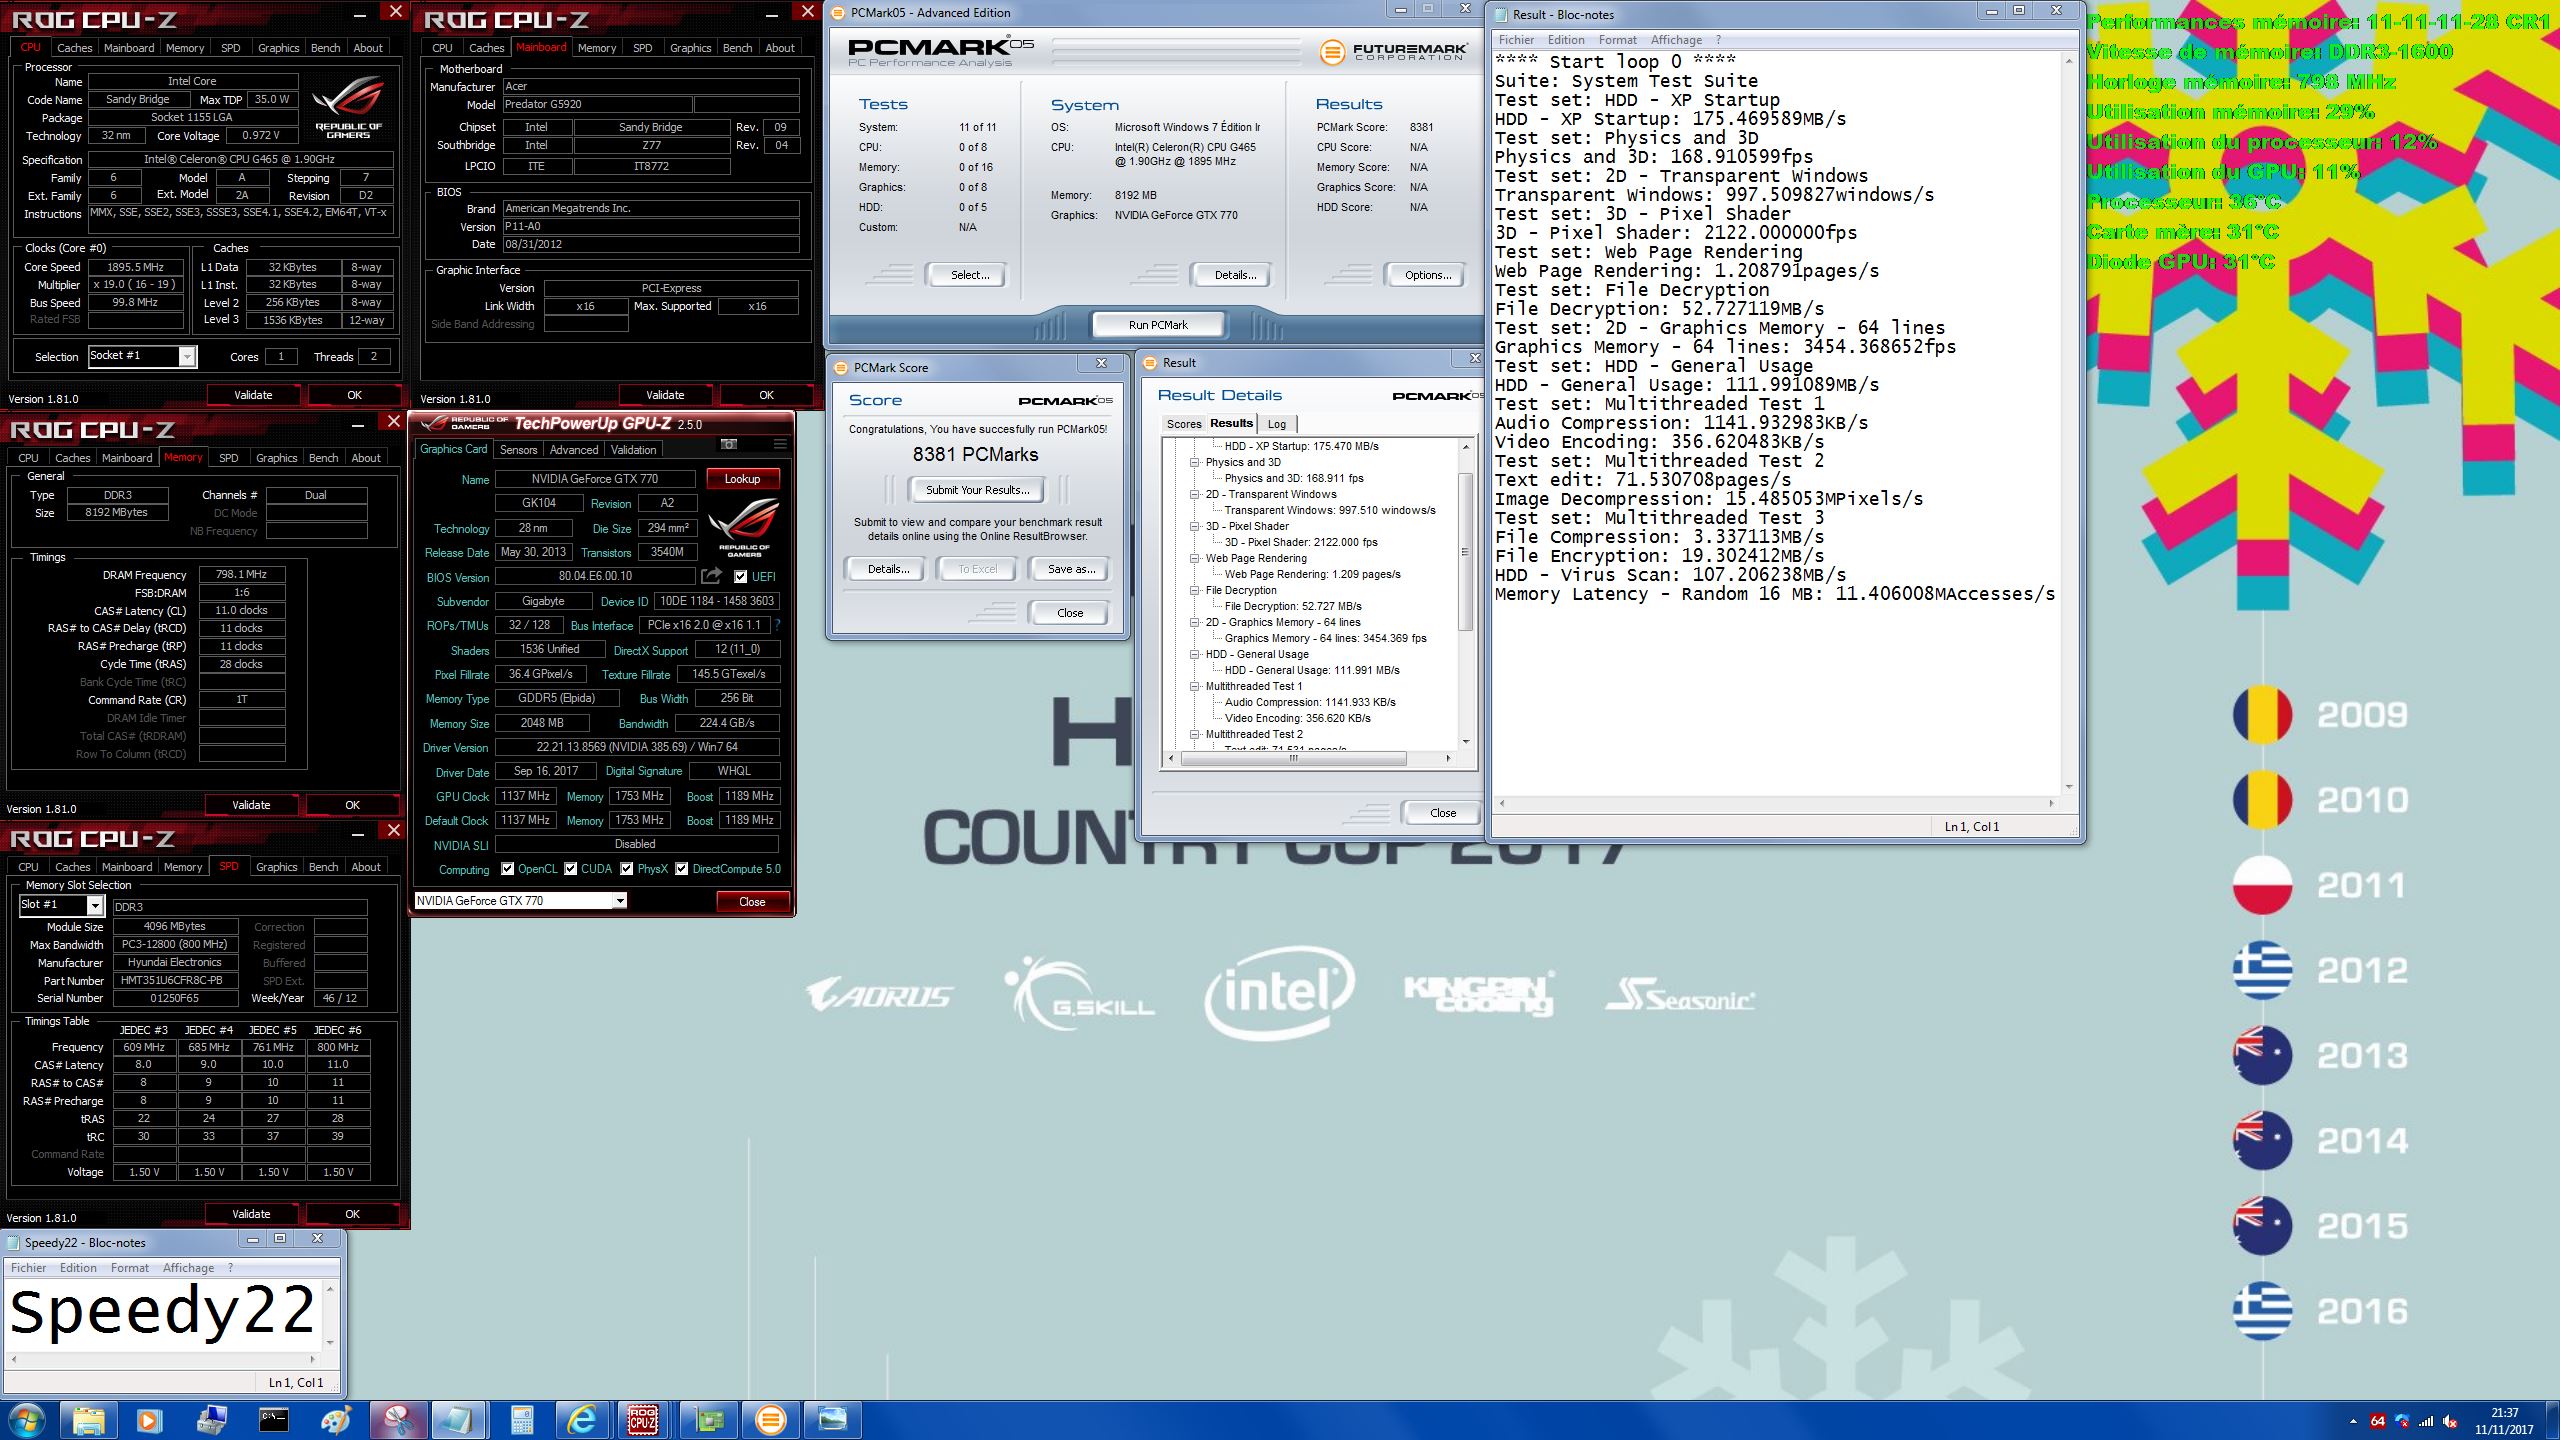Click Submit Your Results button
Viewport: 2560px width, 1440px height.
[977, 490]
